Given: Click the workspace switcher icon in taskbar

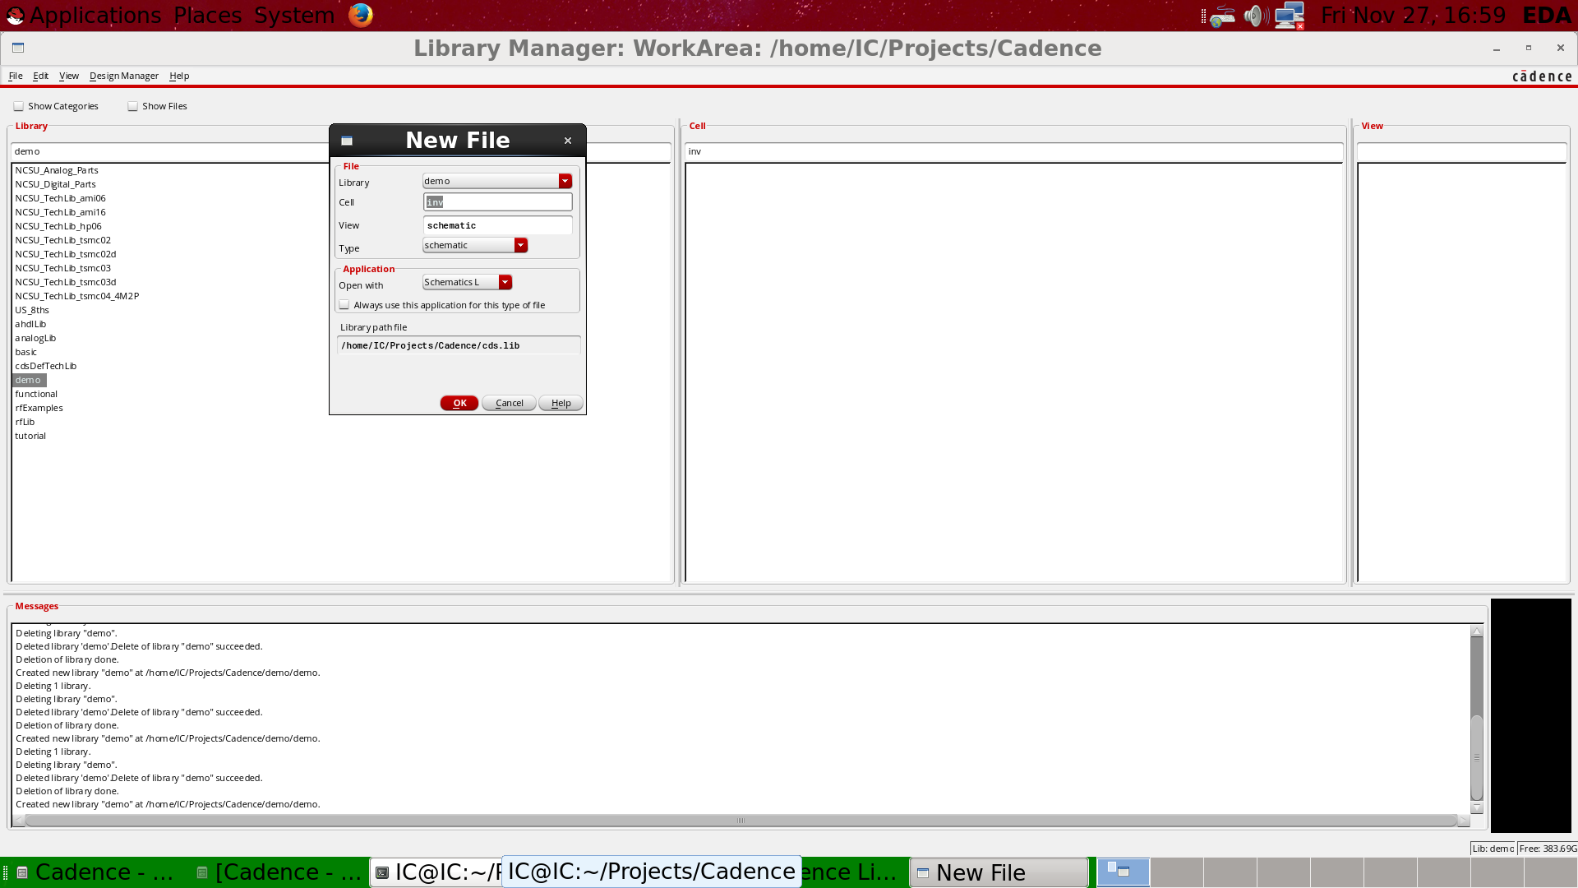Looking at the screenshot, I should (x=1122, y=872).
